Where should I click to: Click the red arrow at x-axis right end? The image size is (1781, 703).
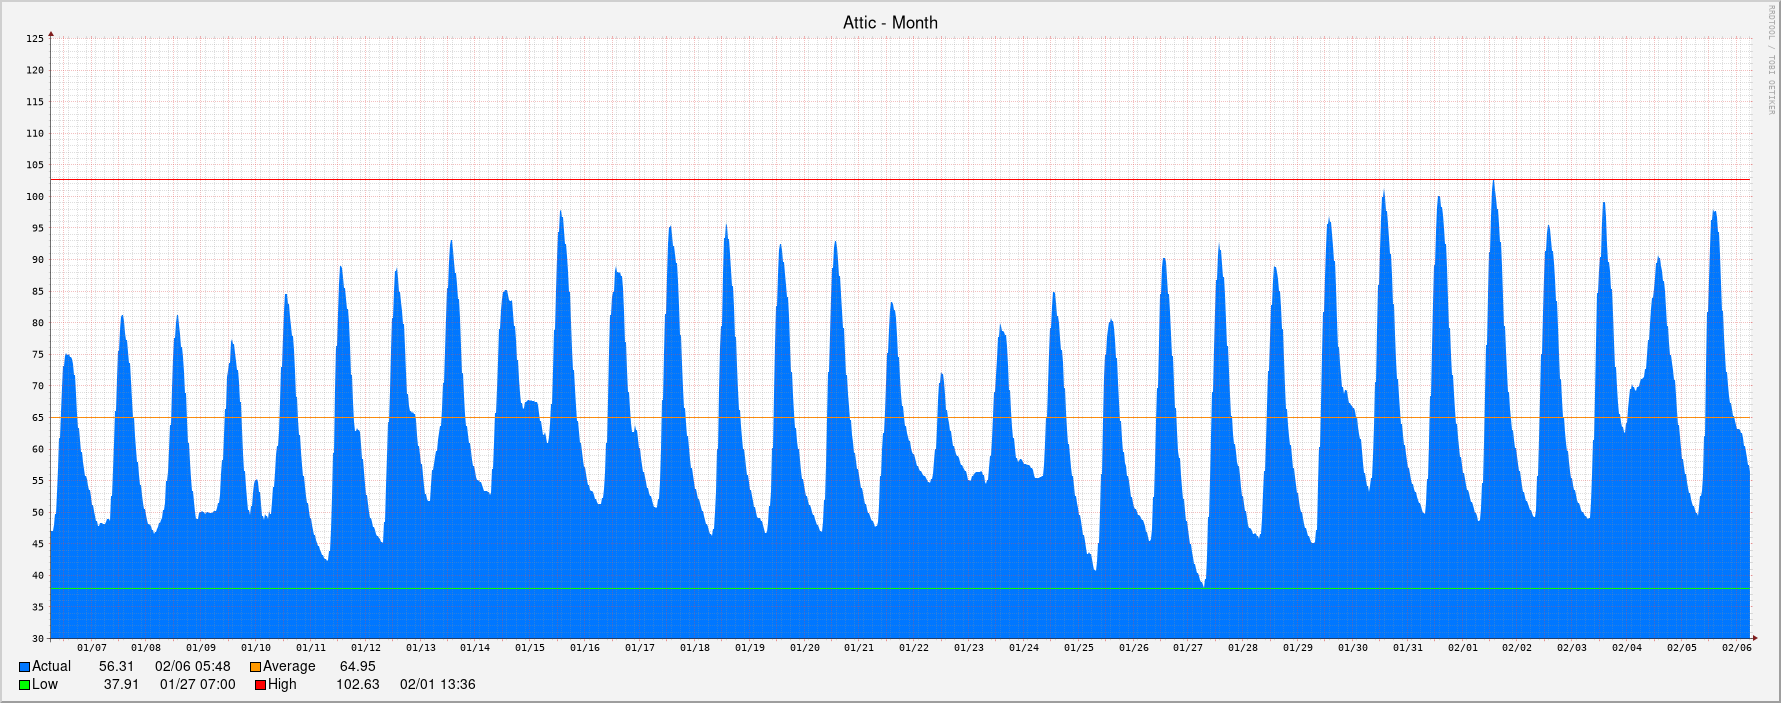1754,638
